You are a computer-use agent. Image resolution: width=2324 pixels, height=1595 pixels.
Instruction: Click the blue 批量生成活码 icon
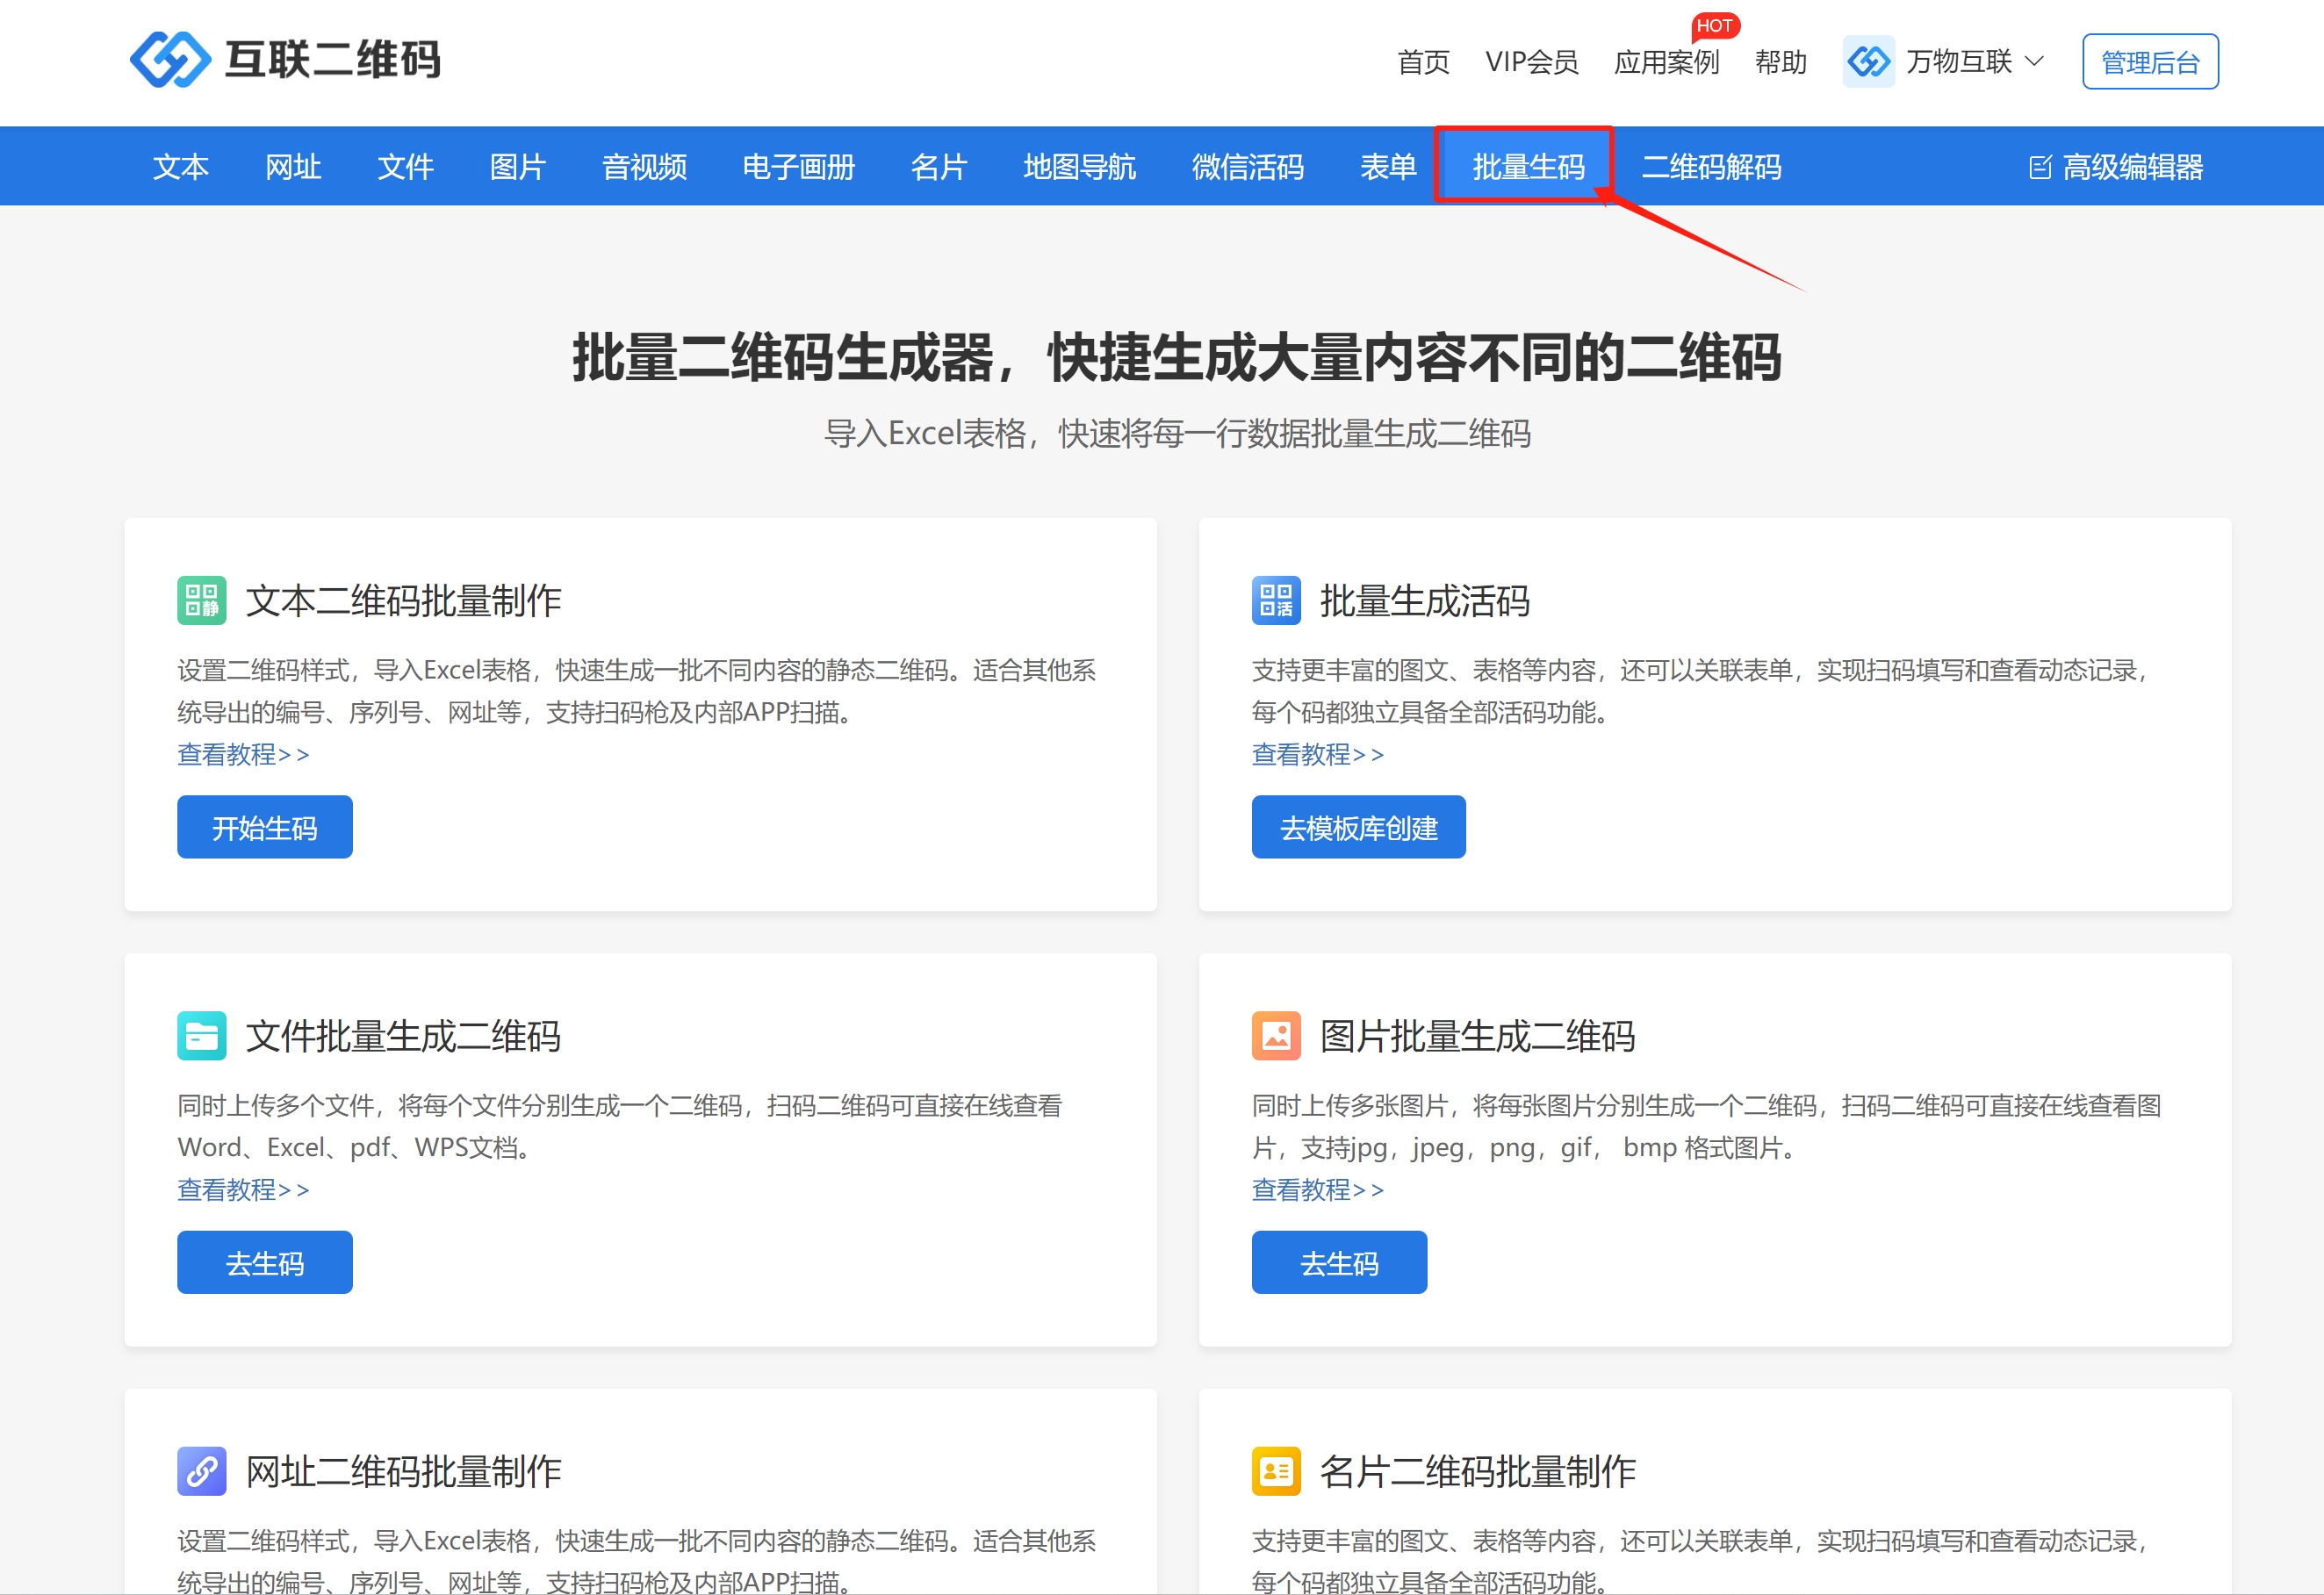tap(1276, 600)
